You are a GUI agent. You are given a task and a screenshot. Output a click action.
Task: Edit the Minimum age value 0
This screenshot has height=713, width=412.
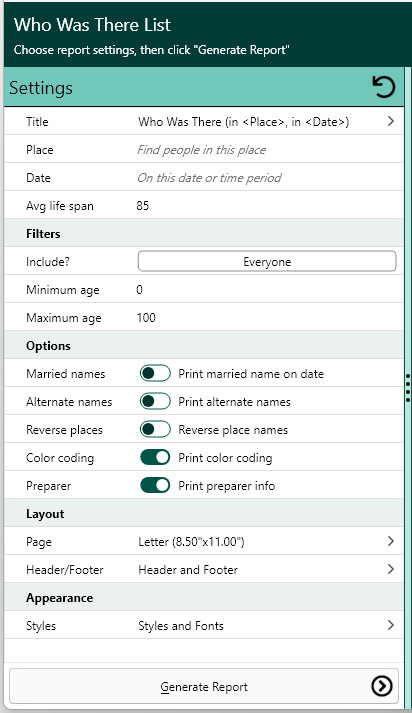pyautogui.click(x=139, y=290)
